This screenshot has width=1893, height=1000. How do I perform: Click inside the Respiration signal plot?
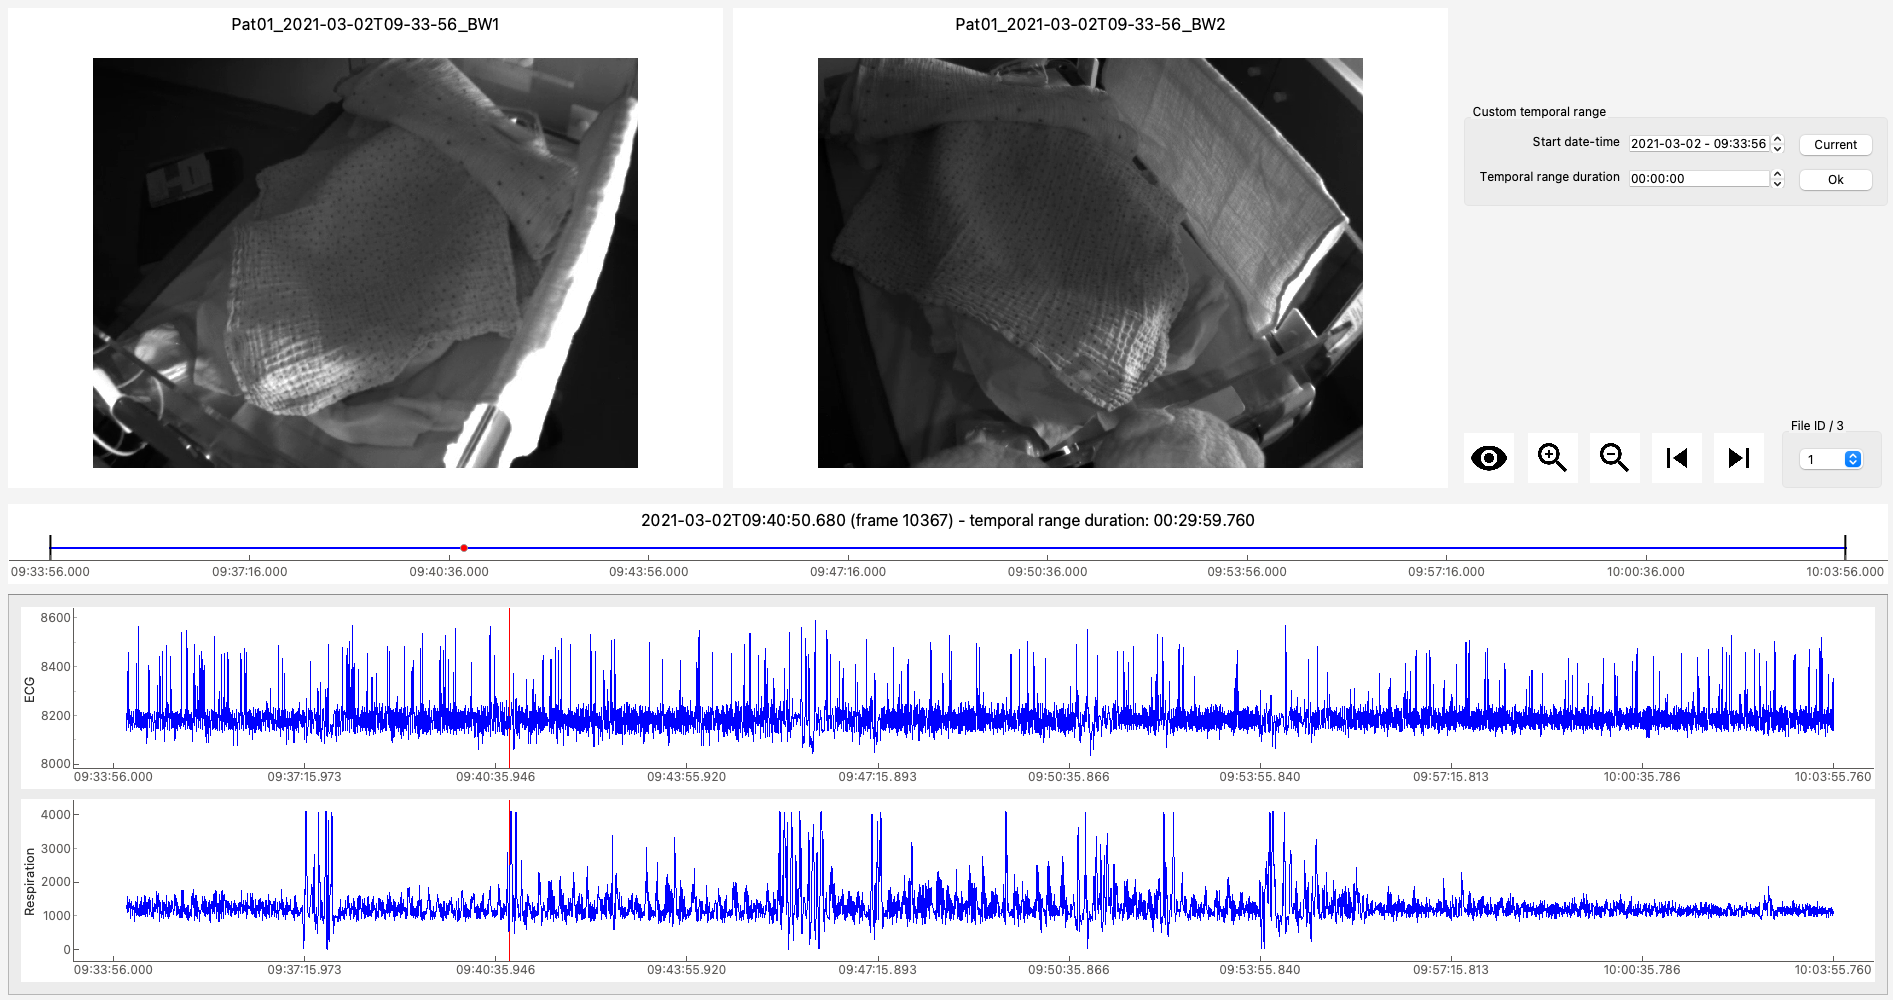click(975, 880)
